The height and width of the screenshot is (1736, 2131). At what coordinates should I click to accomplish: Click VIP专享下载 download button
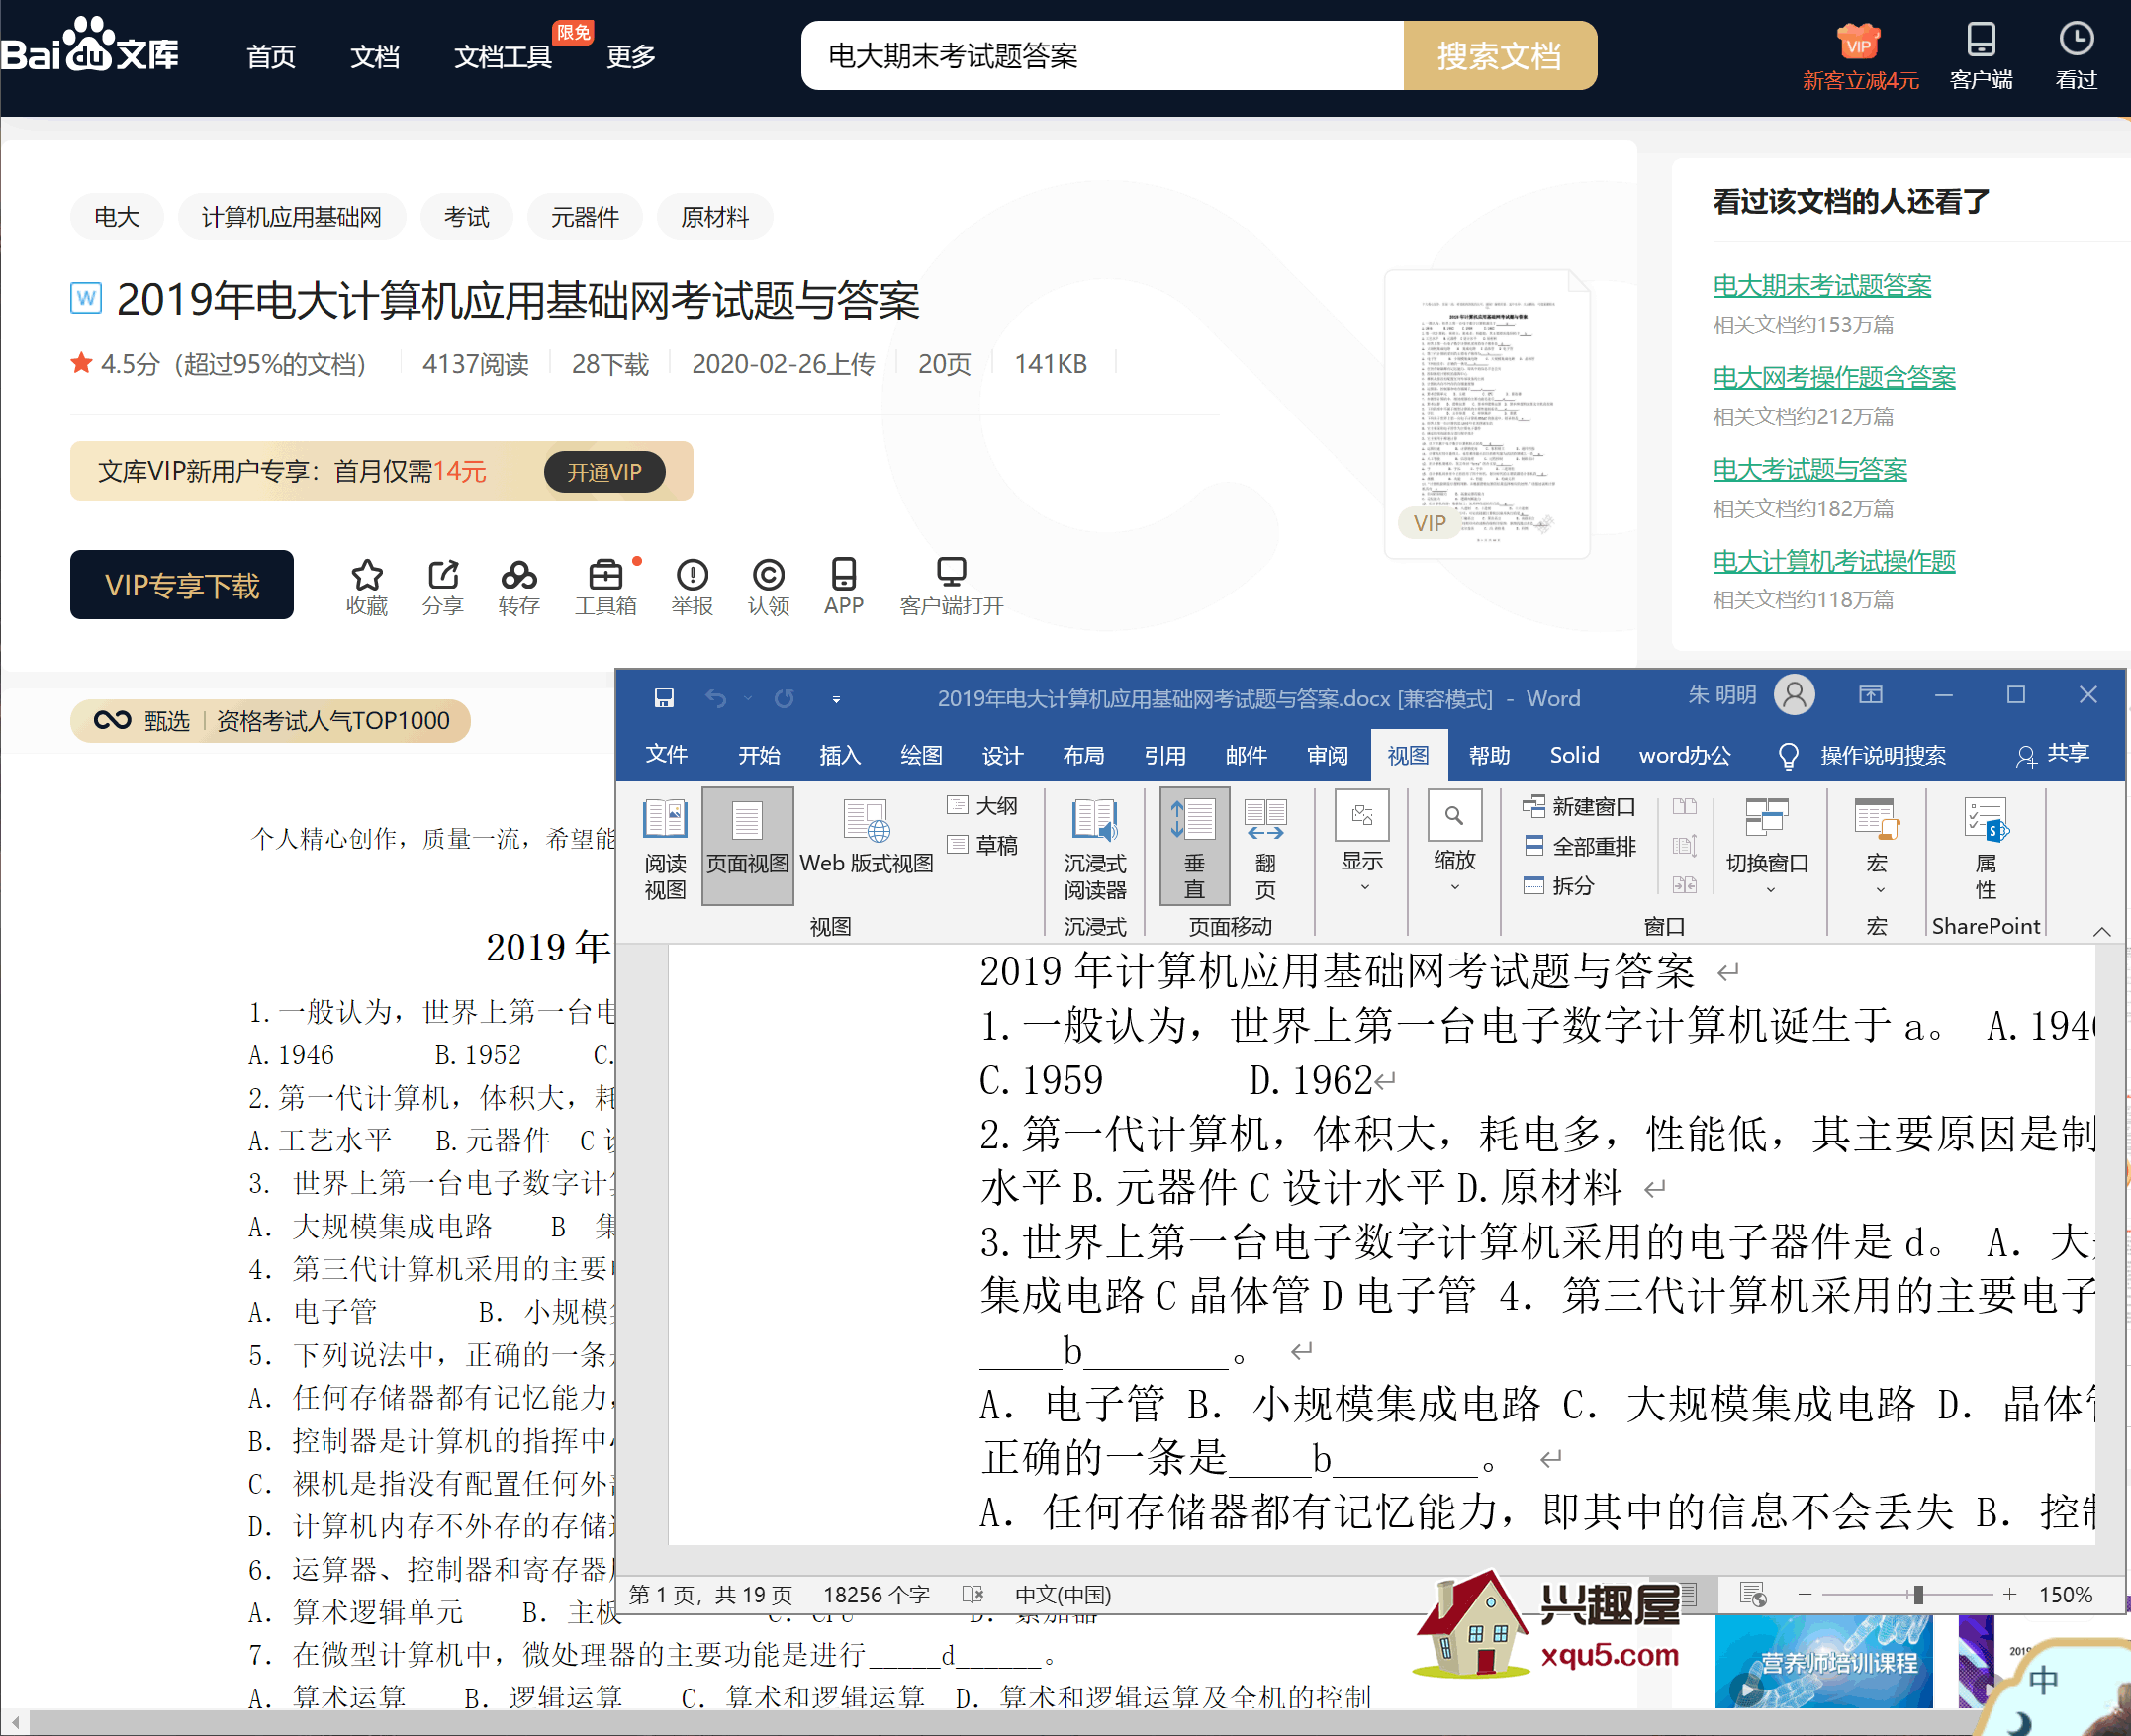[182, 585]
